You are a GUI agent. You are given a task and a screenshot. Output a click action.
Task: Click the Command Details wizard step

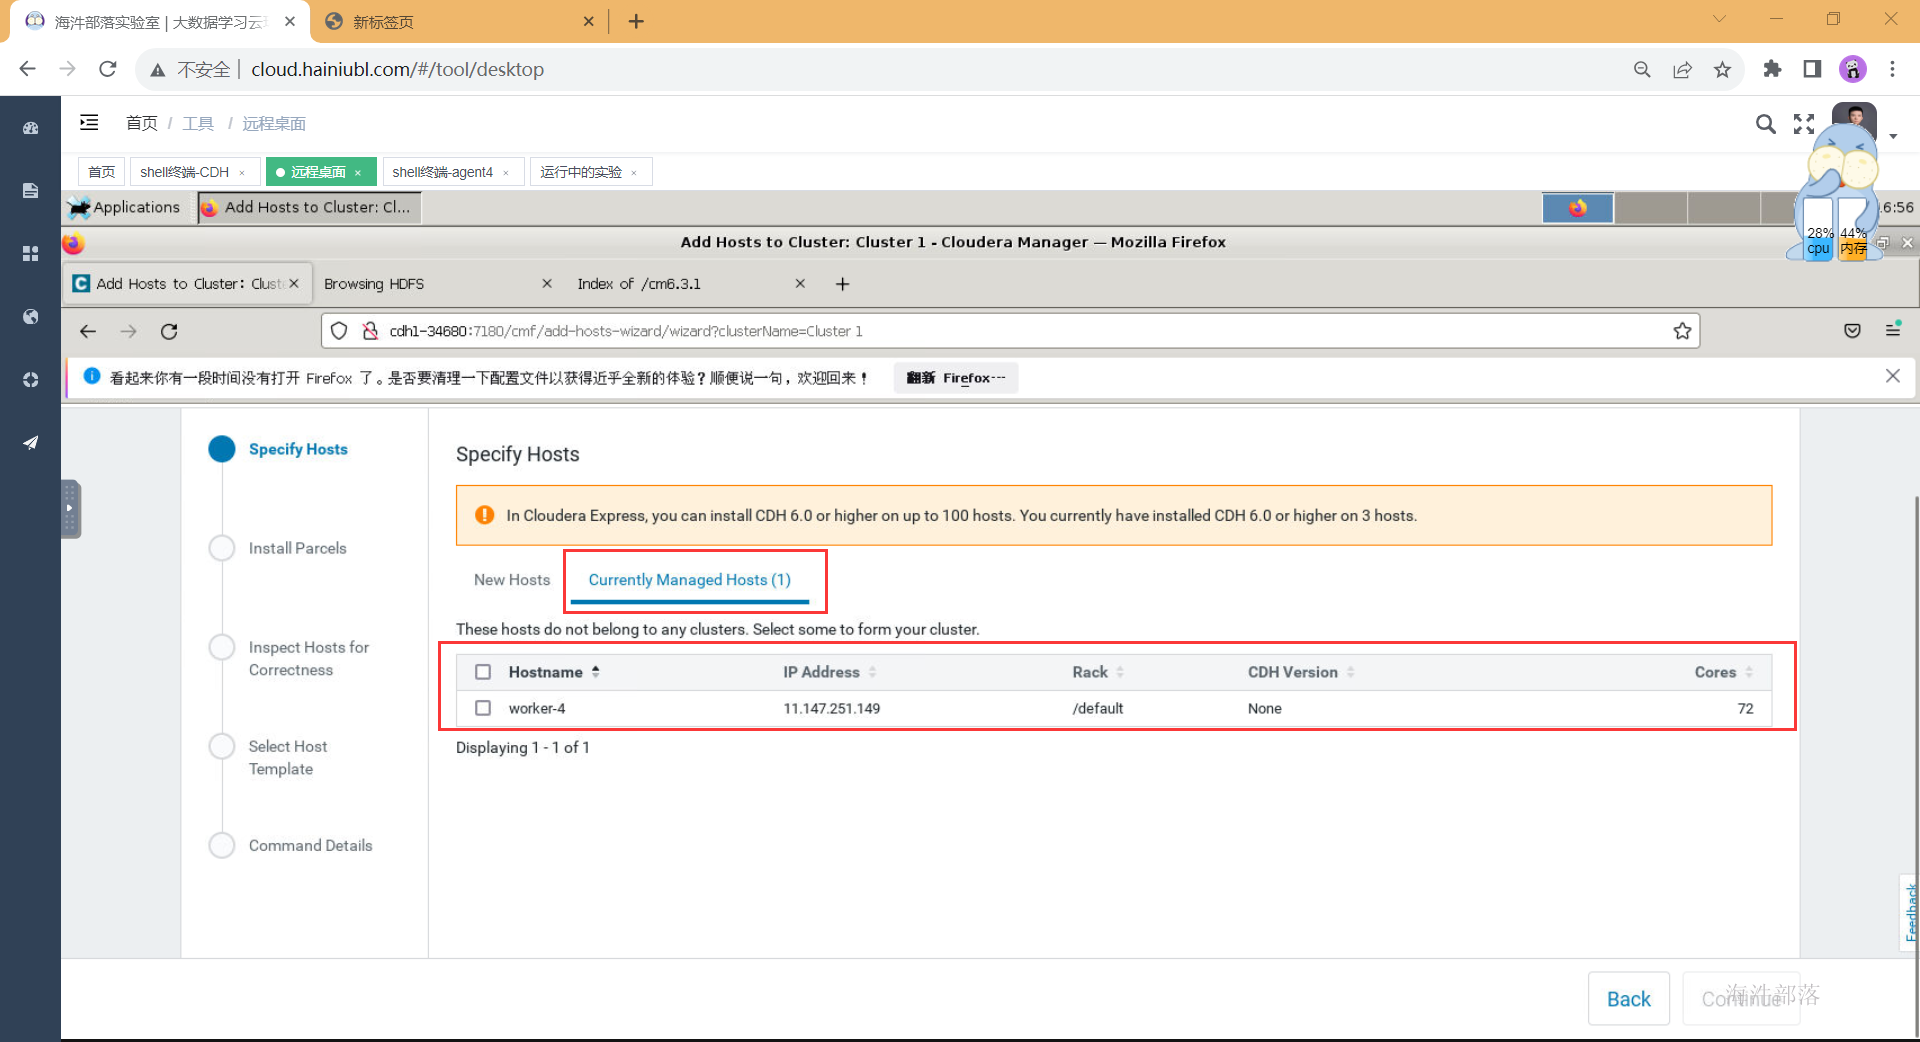click(310, 845)
